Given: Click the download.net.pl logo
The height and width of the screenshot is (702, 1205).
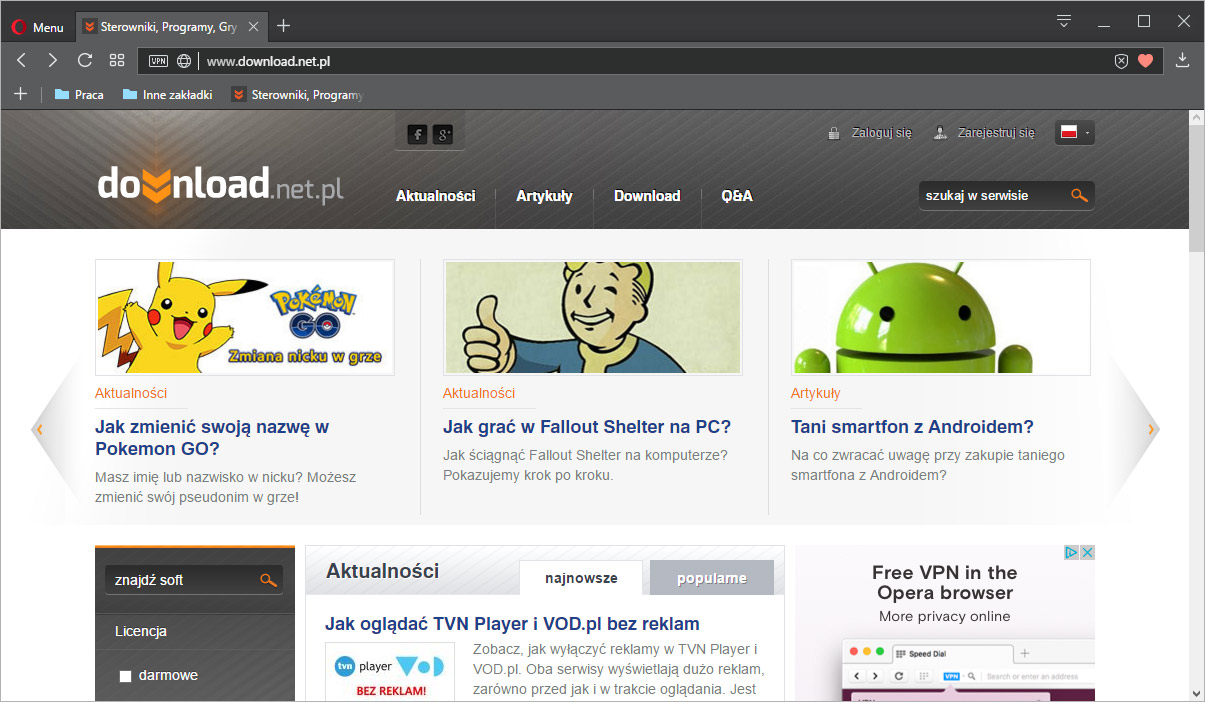Looking at the screenshot, I should [220, 185].
